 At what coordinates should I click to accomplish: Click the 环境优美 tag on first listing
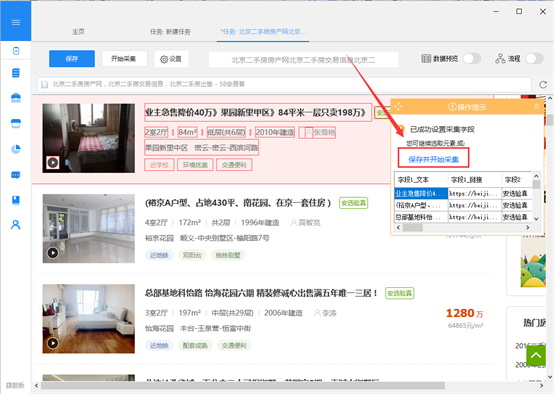[x=195, y=165]
